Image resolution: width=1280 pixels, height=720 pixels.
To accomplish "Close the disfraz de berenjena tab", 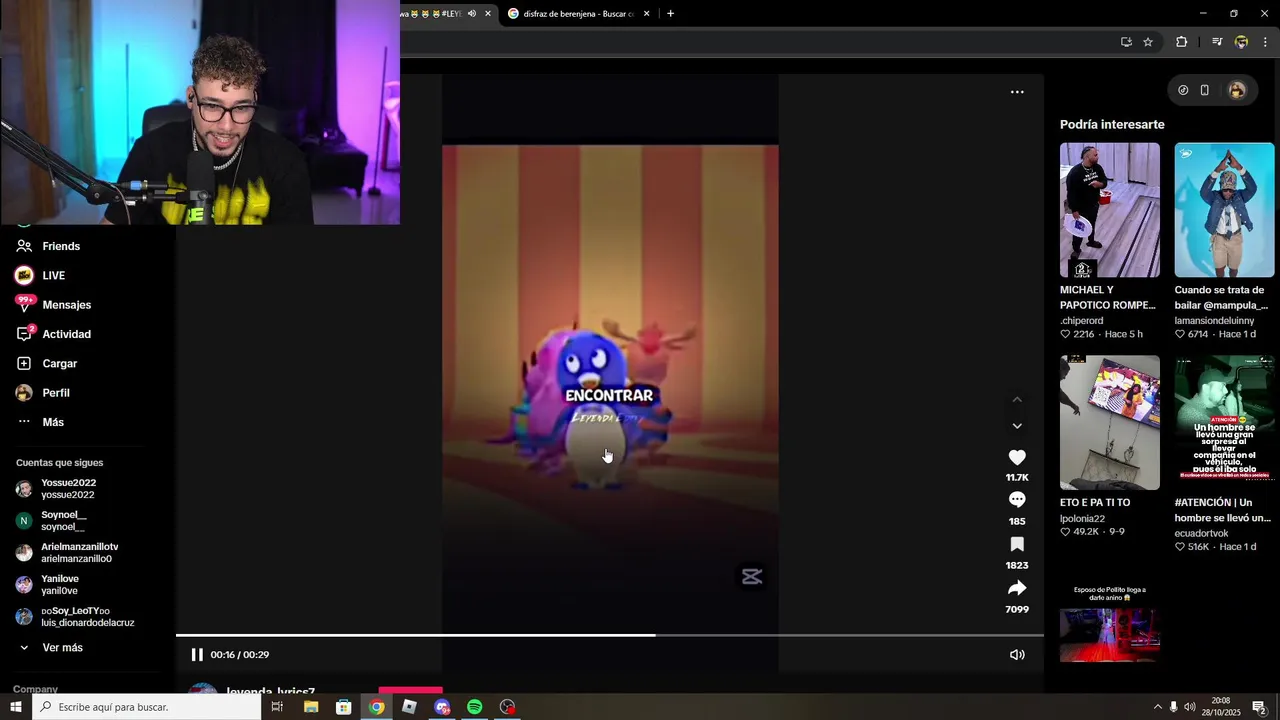I will pyautogui.click(x=646, y=14).
